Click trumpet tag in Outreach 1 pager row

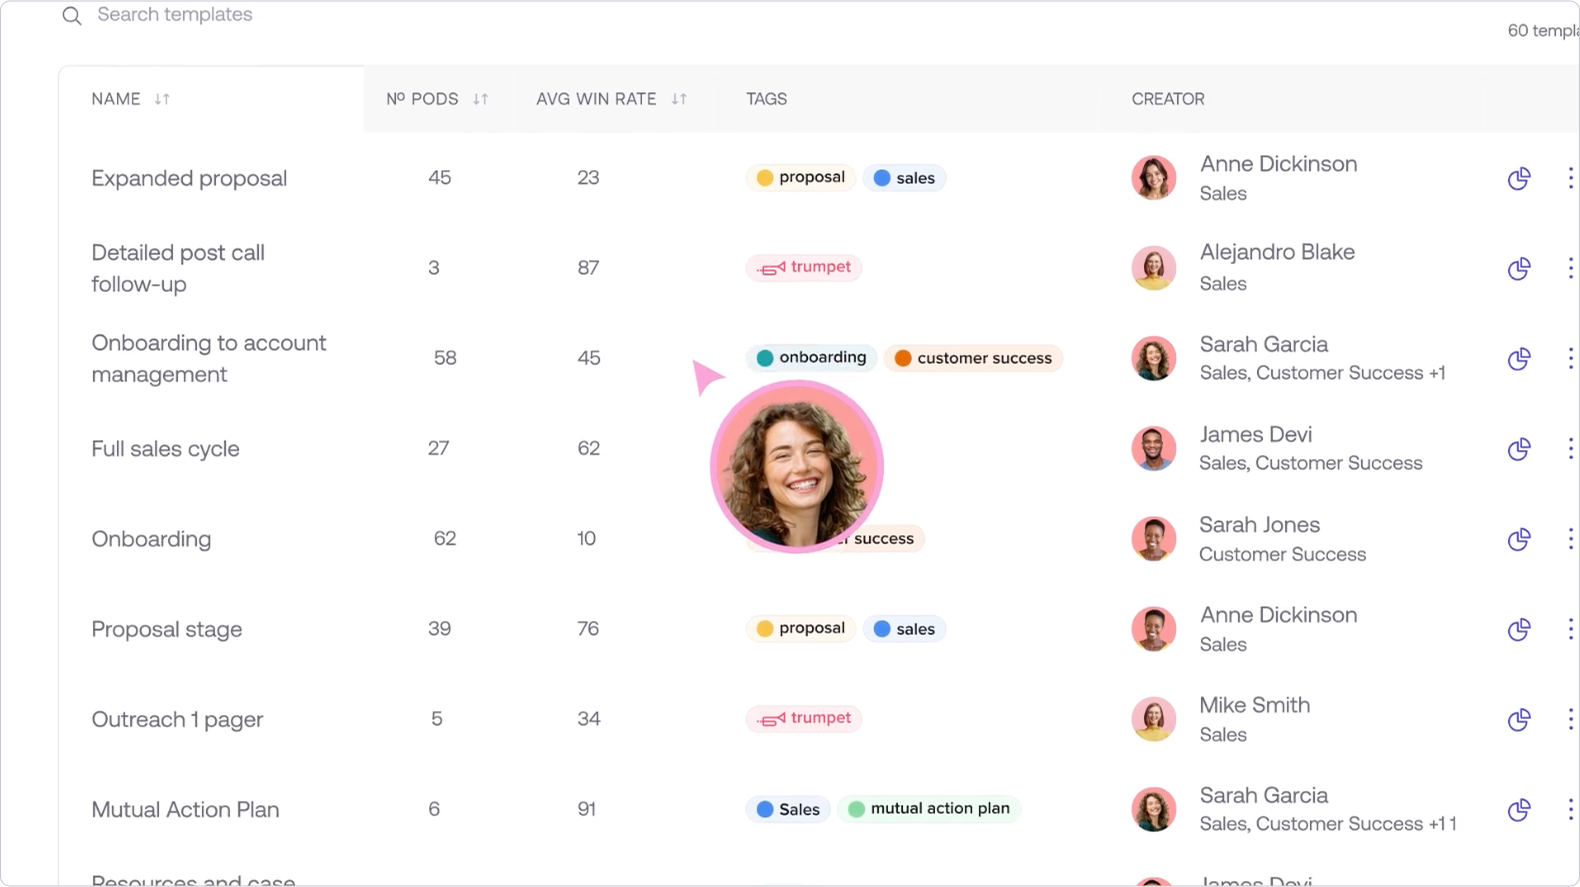tap(804, 718)
